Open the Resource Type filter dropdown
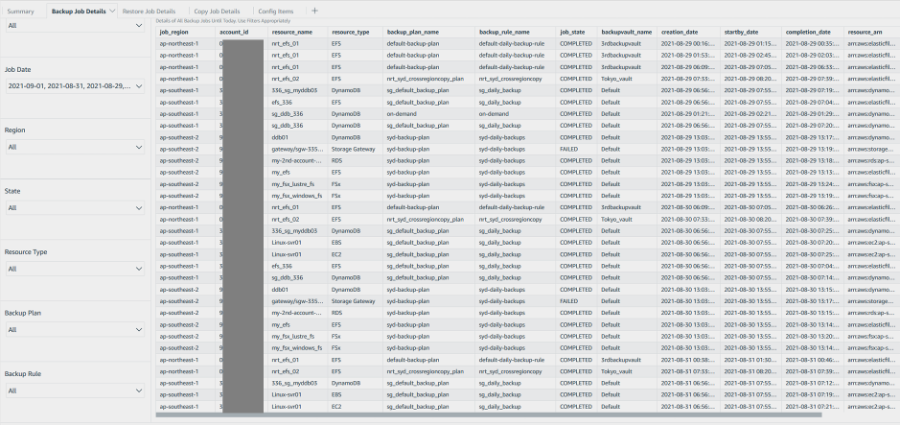This screenshot has width=902, height=427. pyautogui.click(x=74, y=269)
